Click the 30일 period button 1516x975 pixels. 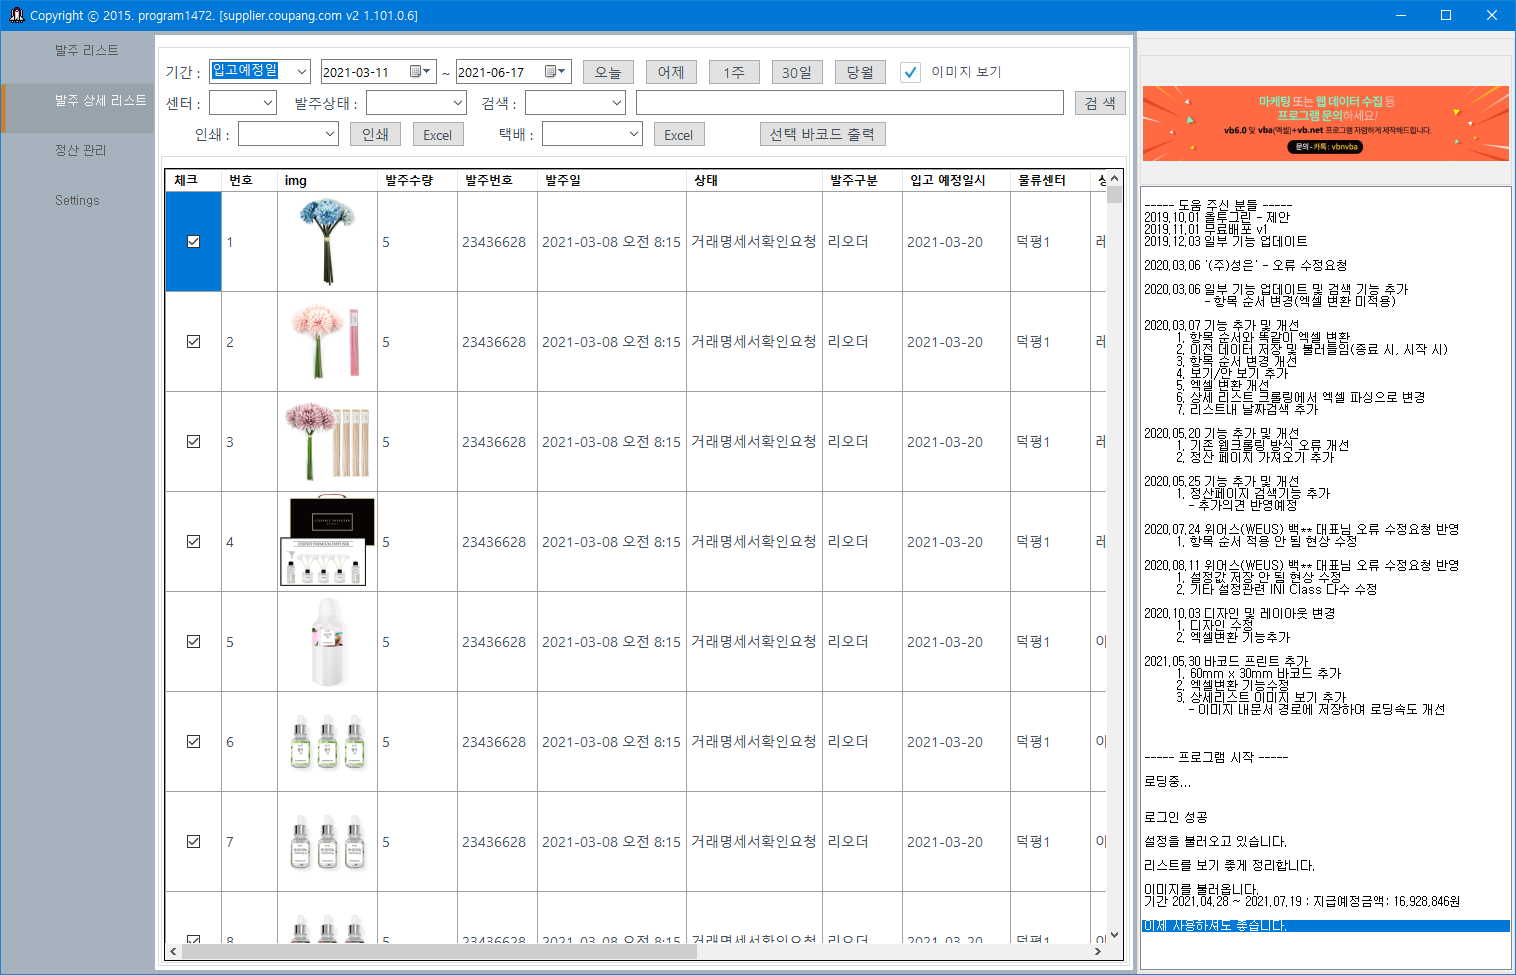pos(797,71)
